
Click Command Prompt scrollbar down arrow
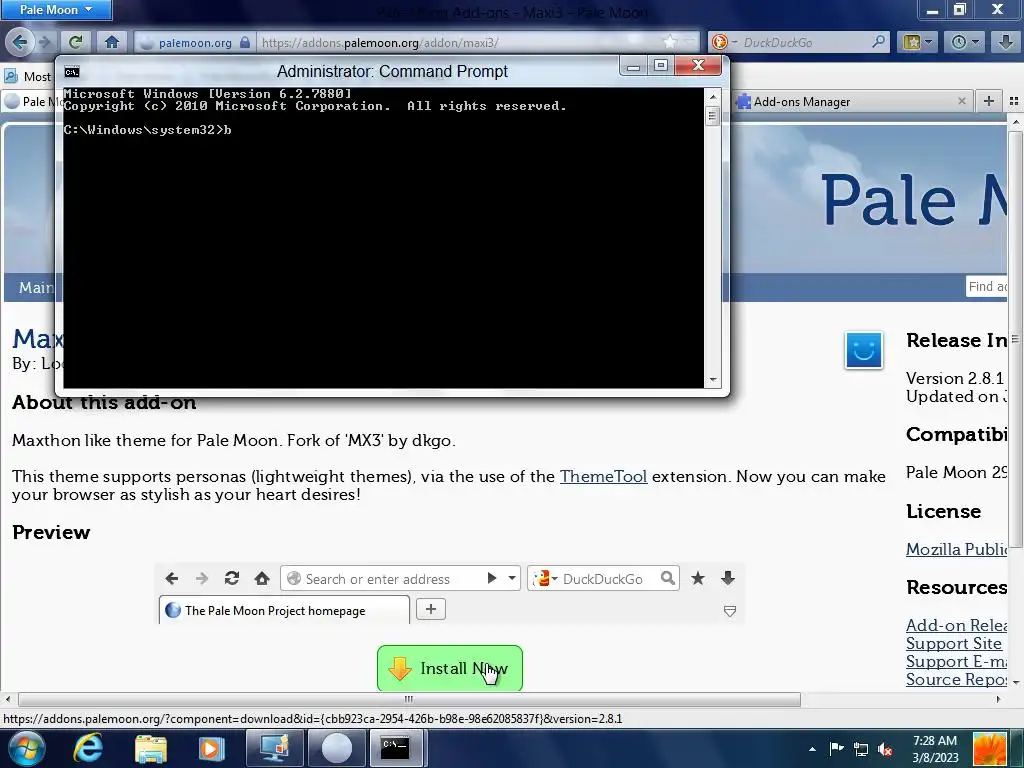point(713,379)
